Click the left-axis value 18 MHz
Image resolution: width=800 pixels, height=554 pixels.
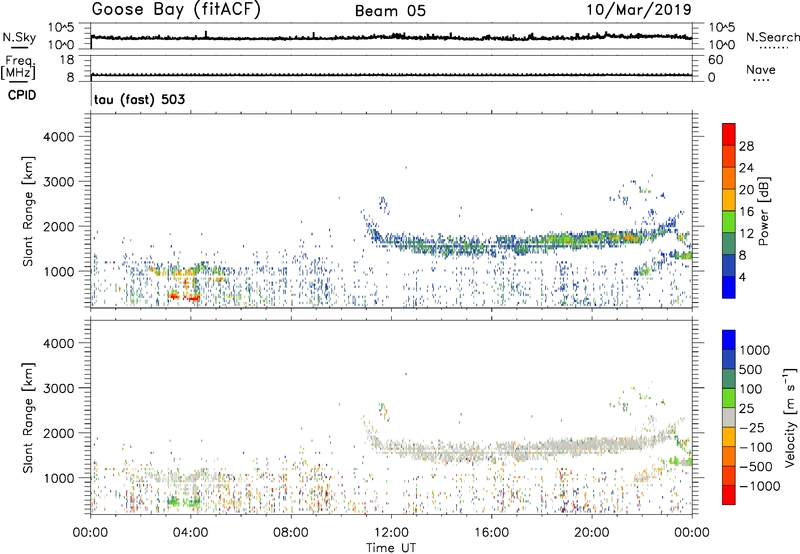tap(67, 60)
